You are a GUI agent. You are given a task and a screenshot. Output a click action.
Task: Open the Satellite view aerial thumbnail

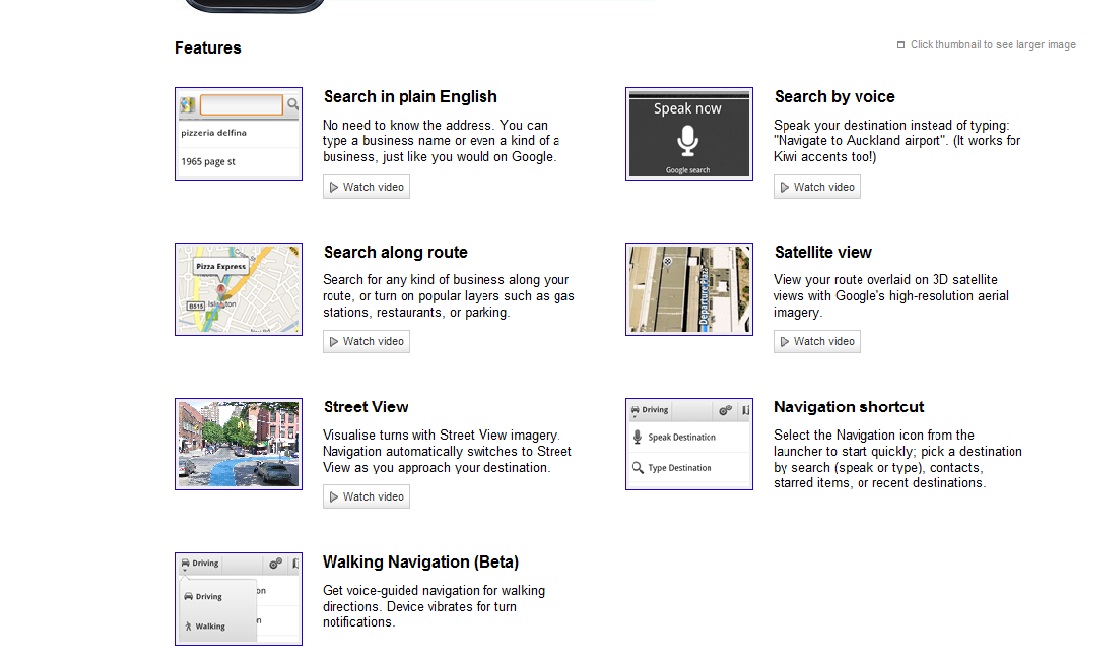689,289
